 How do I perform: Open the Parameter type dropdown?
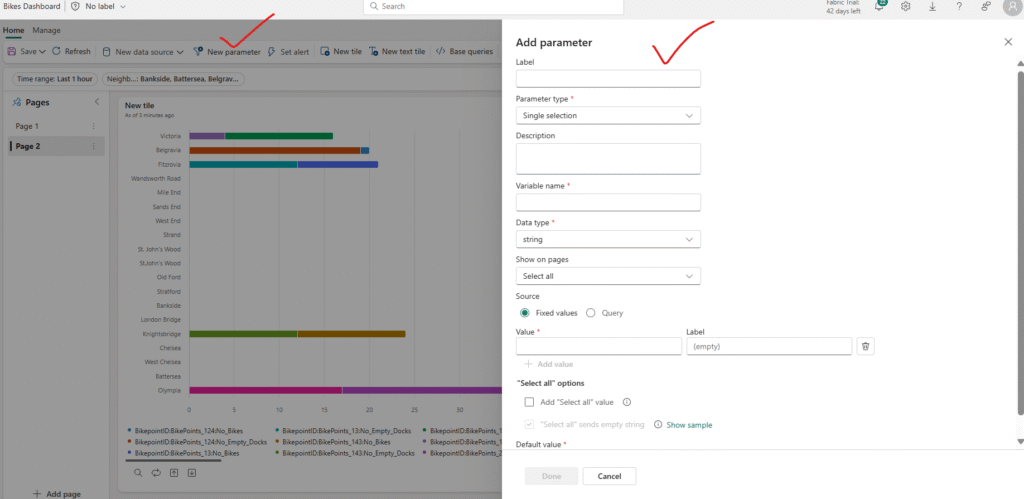[608, 116]
